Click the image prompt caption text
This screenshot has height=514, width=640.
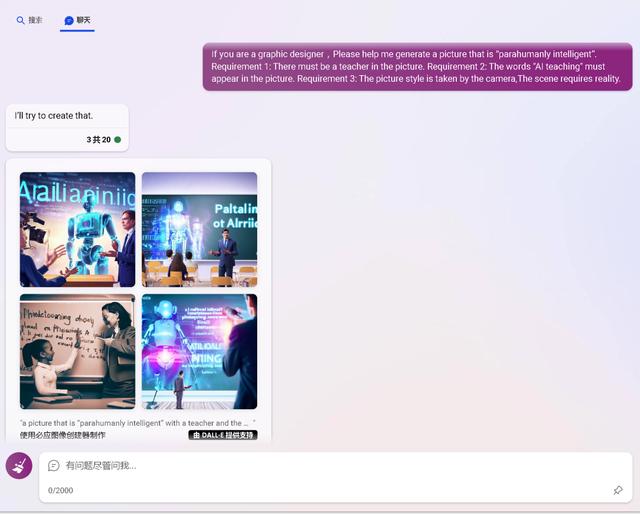(137, 423)
